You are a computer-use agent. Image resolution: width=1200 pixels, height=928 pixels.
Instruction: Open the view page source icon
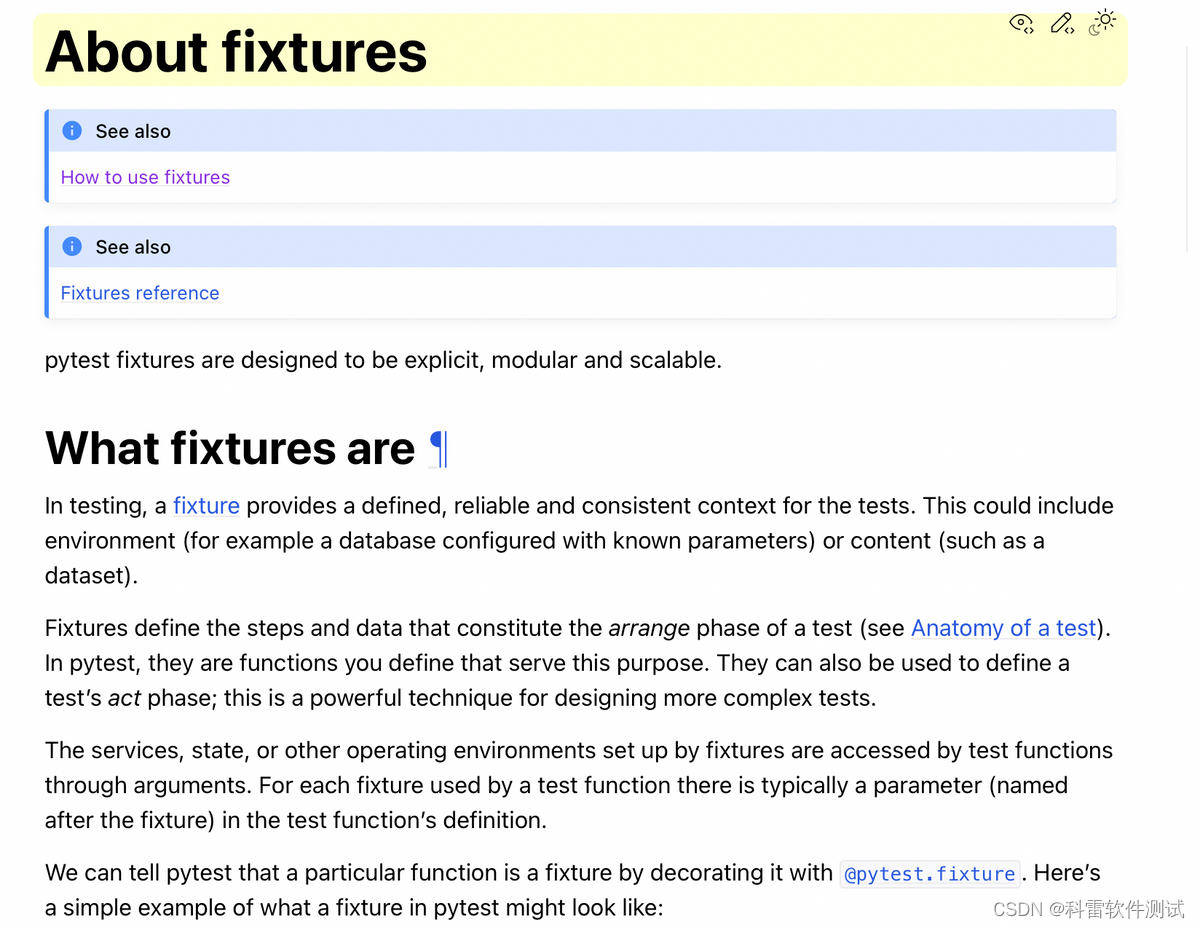(x=1021, y=23)
